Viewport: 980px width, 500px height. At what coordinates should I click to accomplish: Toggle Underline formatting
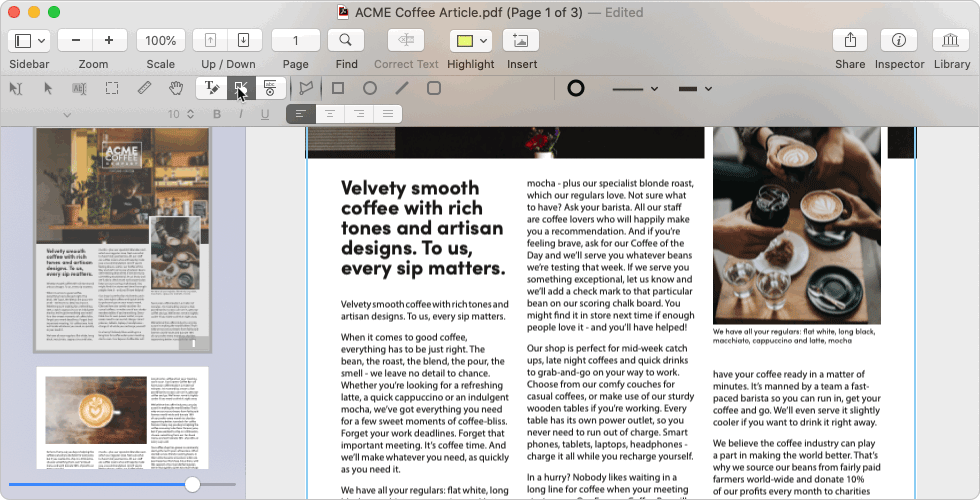(265, 114)
